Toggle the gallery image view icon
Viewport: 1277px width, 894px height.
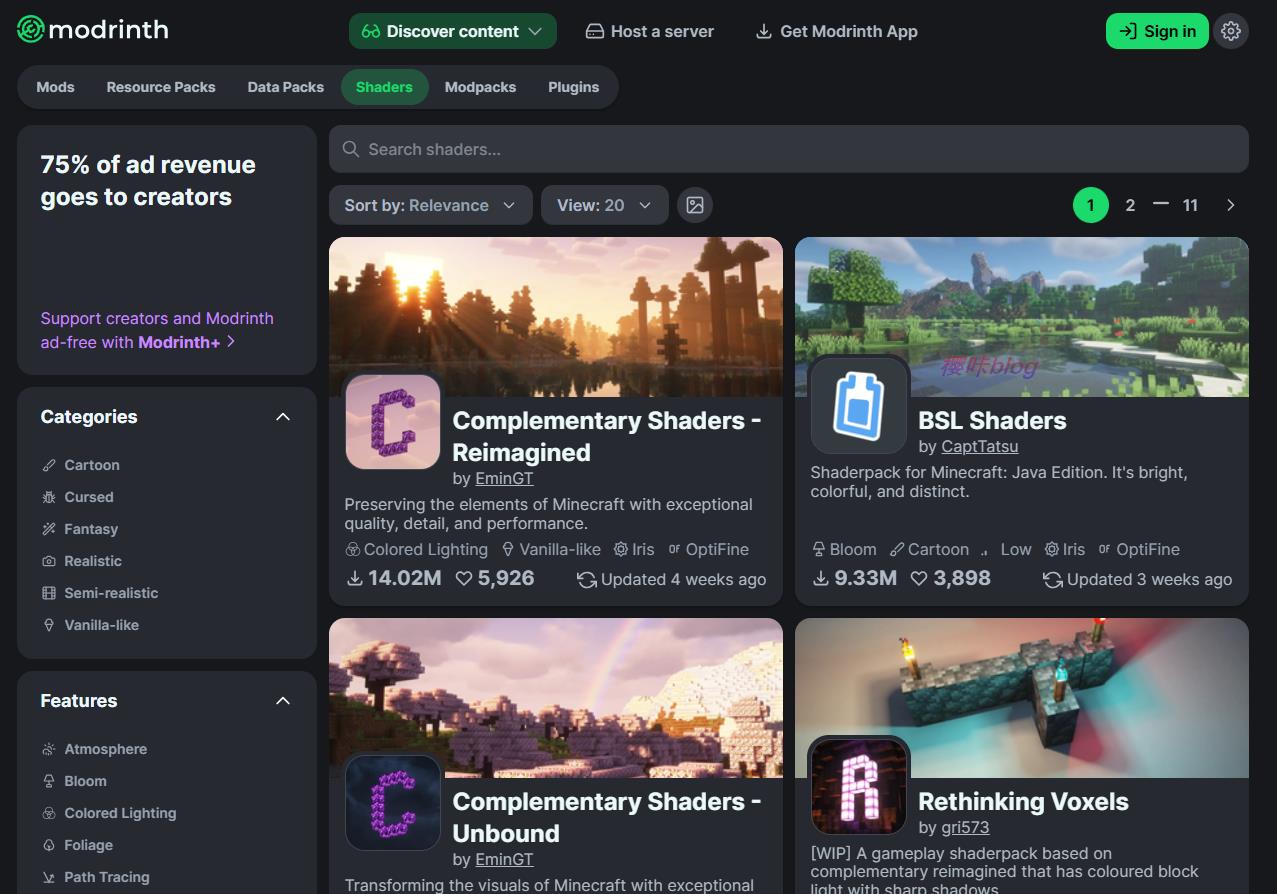695,205
